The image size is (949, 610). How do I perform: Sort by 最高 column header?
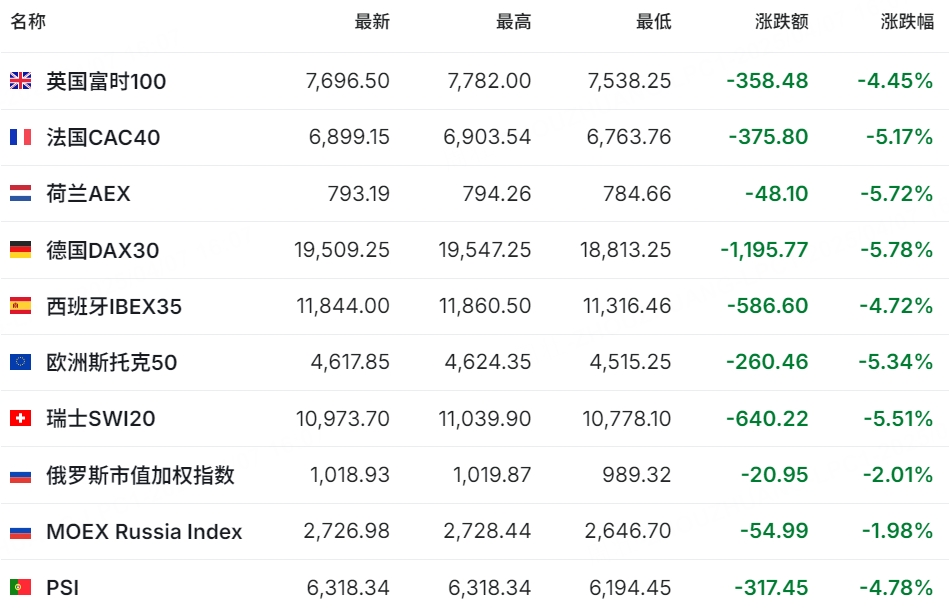(x=513, y=22)
